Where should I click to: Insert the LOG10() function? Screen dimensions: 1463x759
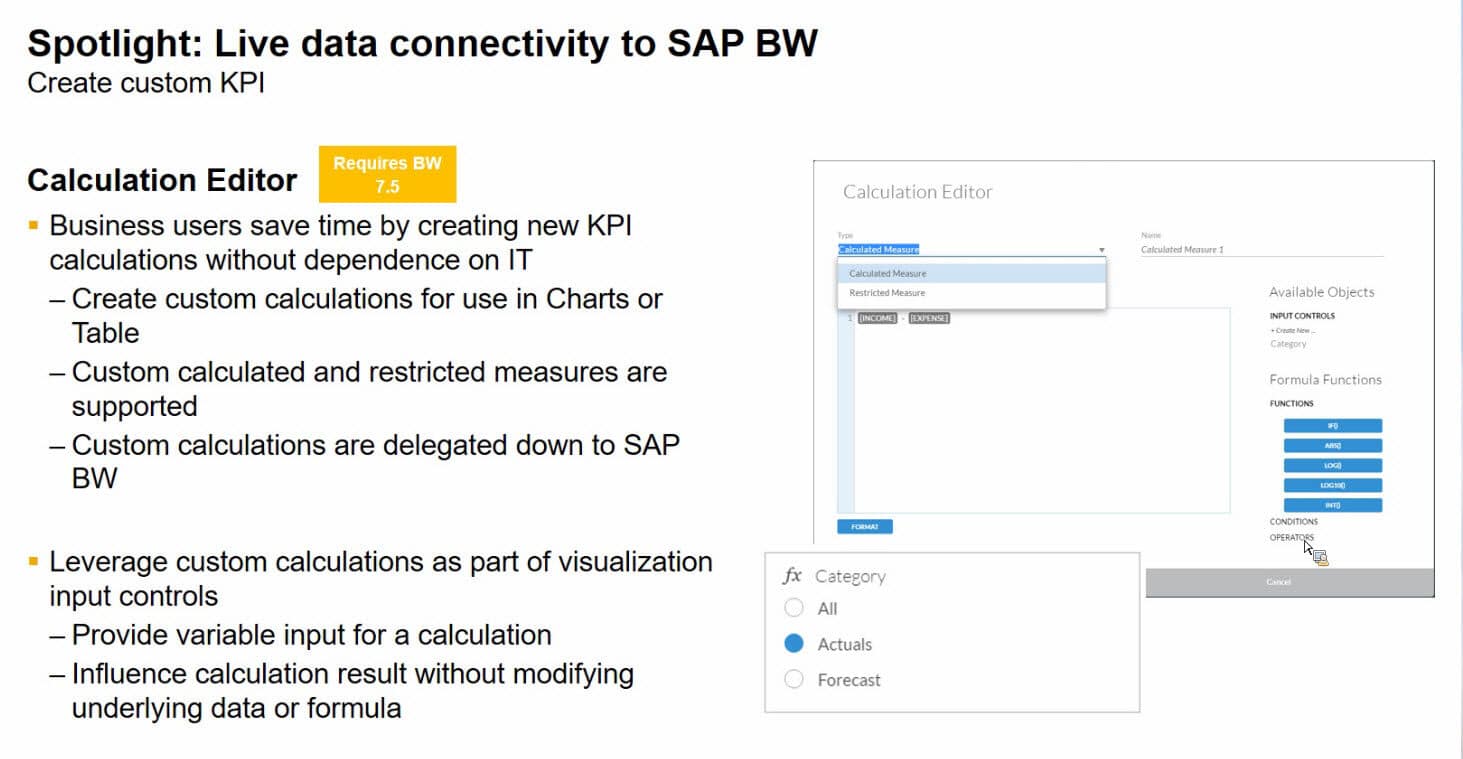[1332, 486]
